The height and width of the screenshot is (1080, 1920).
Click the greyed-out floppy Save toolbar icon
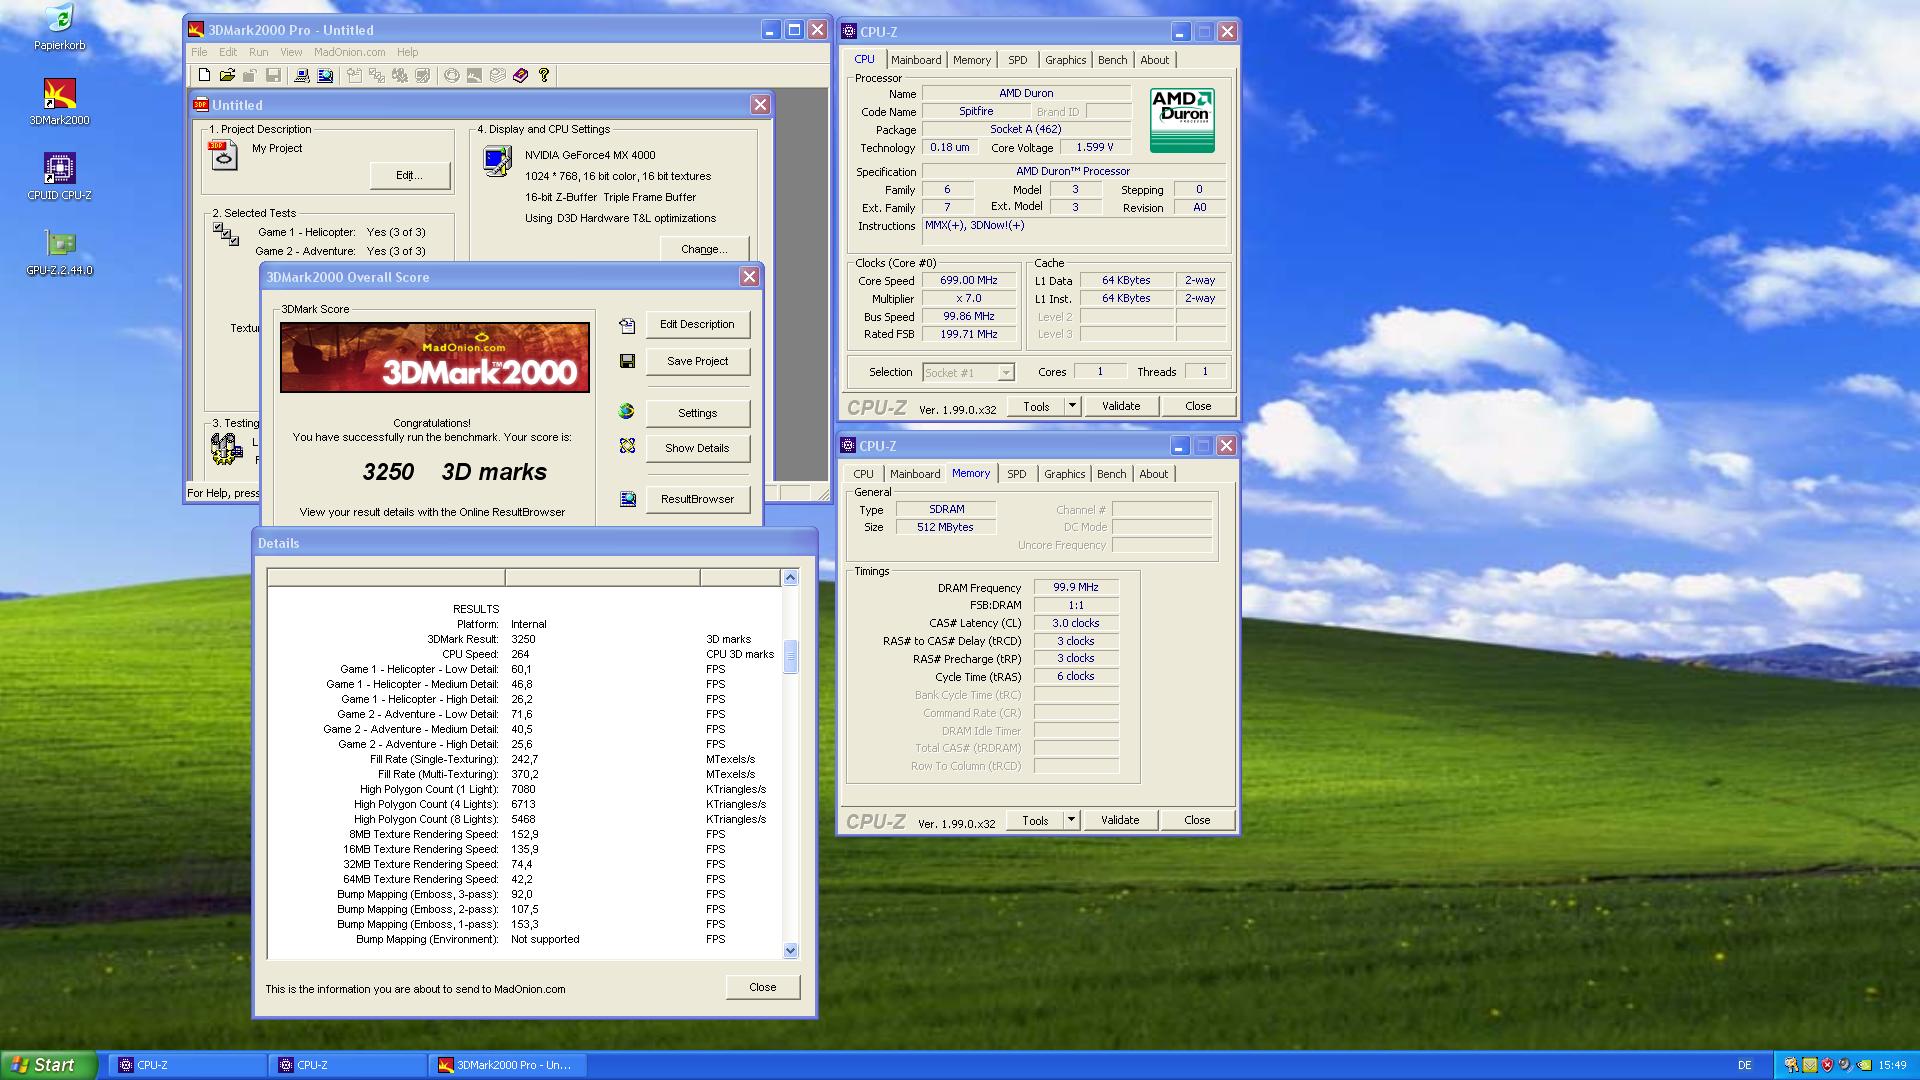point(273,75)
